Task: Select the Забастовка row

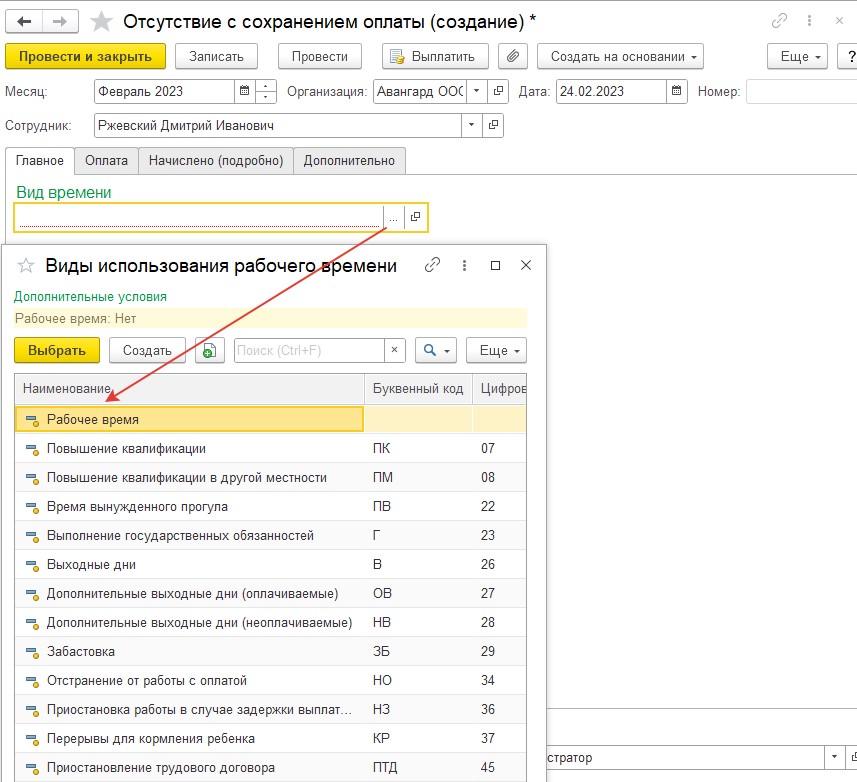Action: click(271, 651)
